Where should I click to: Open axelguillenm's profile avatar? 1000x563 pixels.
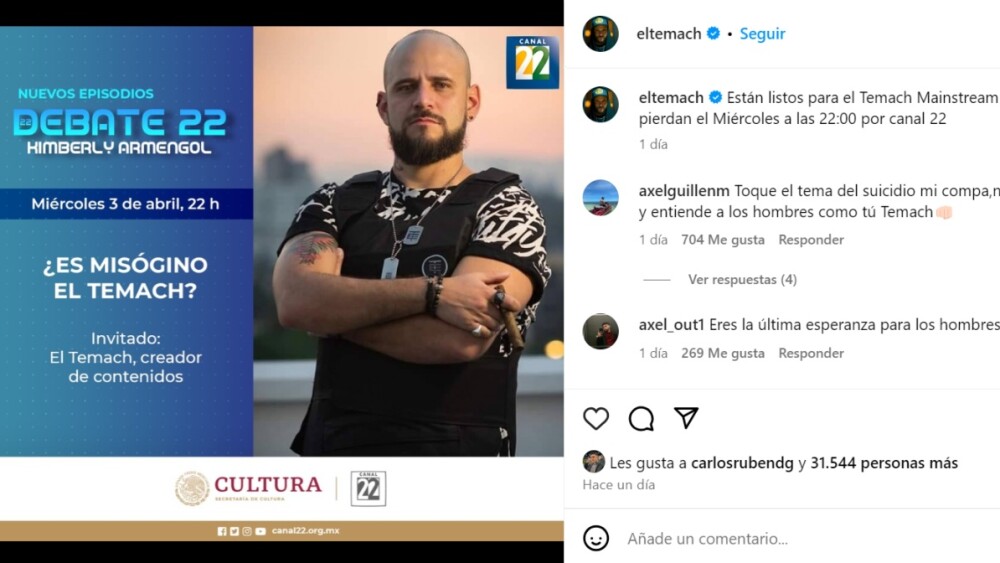coord(600,198)
